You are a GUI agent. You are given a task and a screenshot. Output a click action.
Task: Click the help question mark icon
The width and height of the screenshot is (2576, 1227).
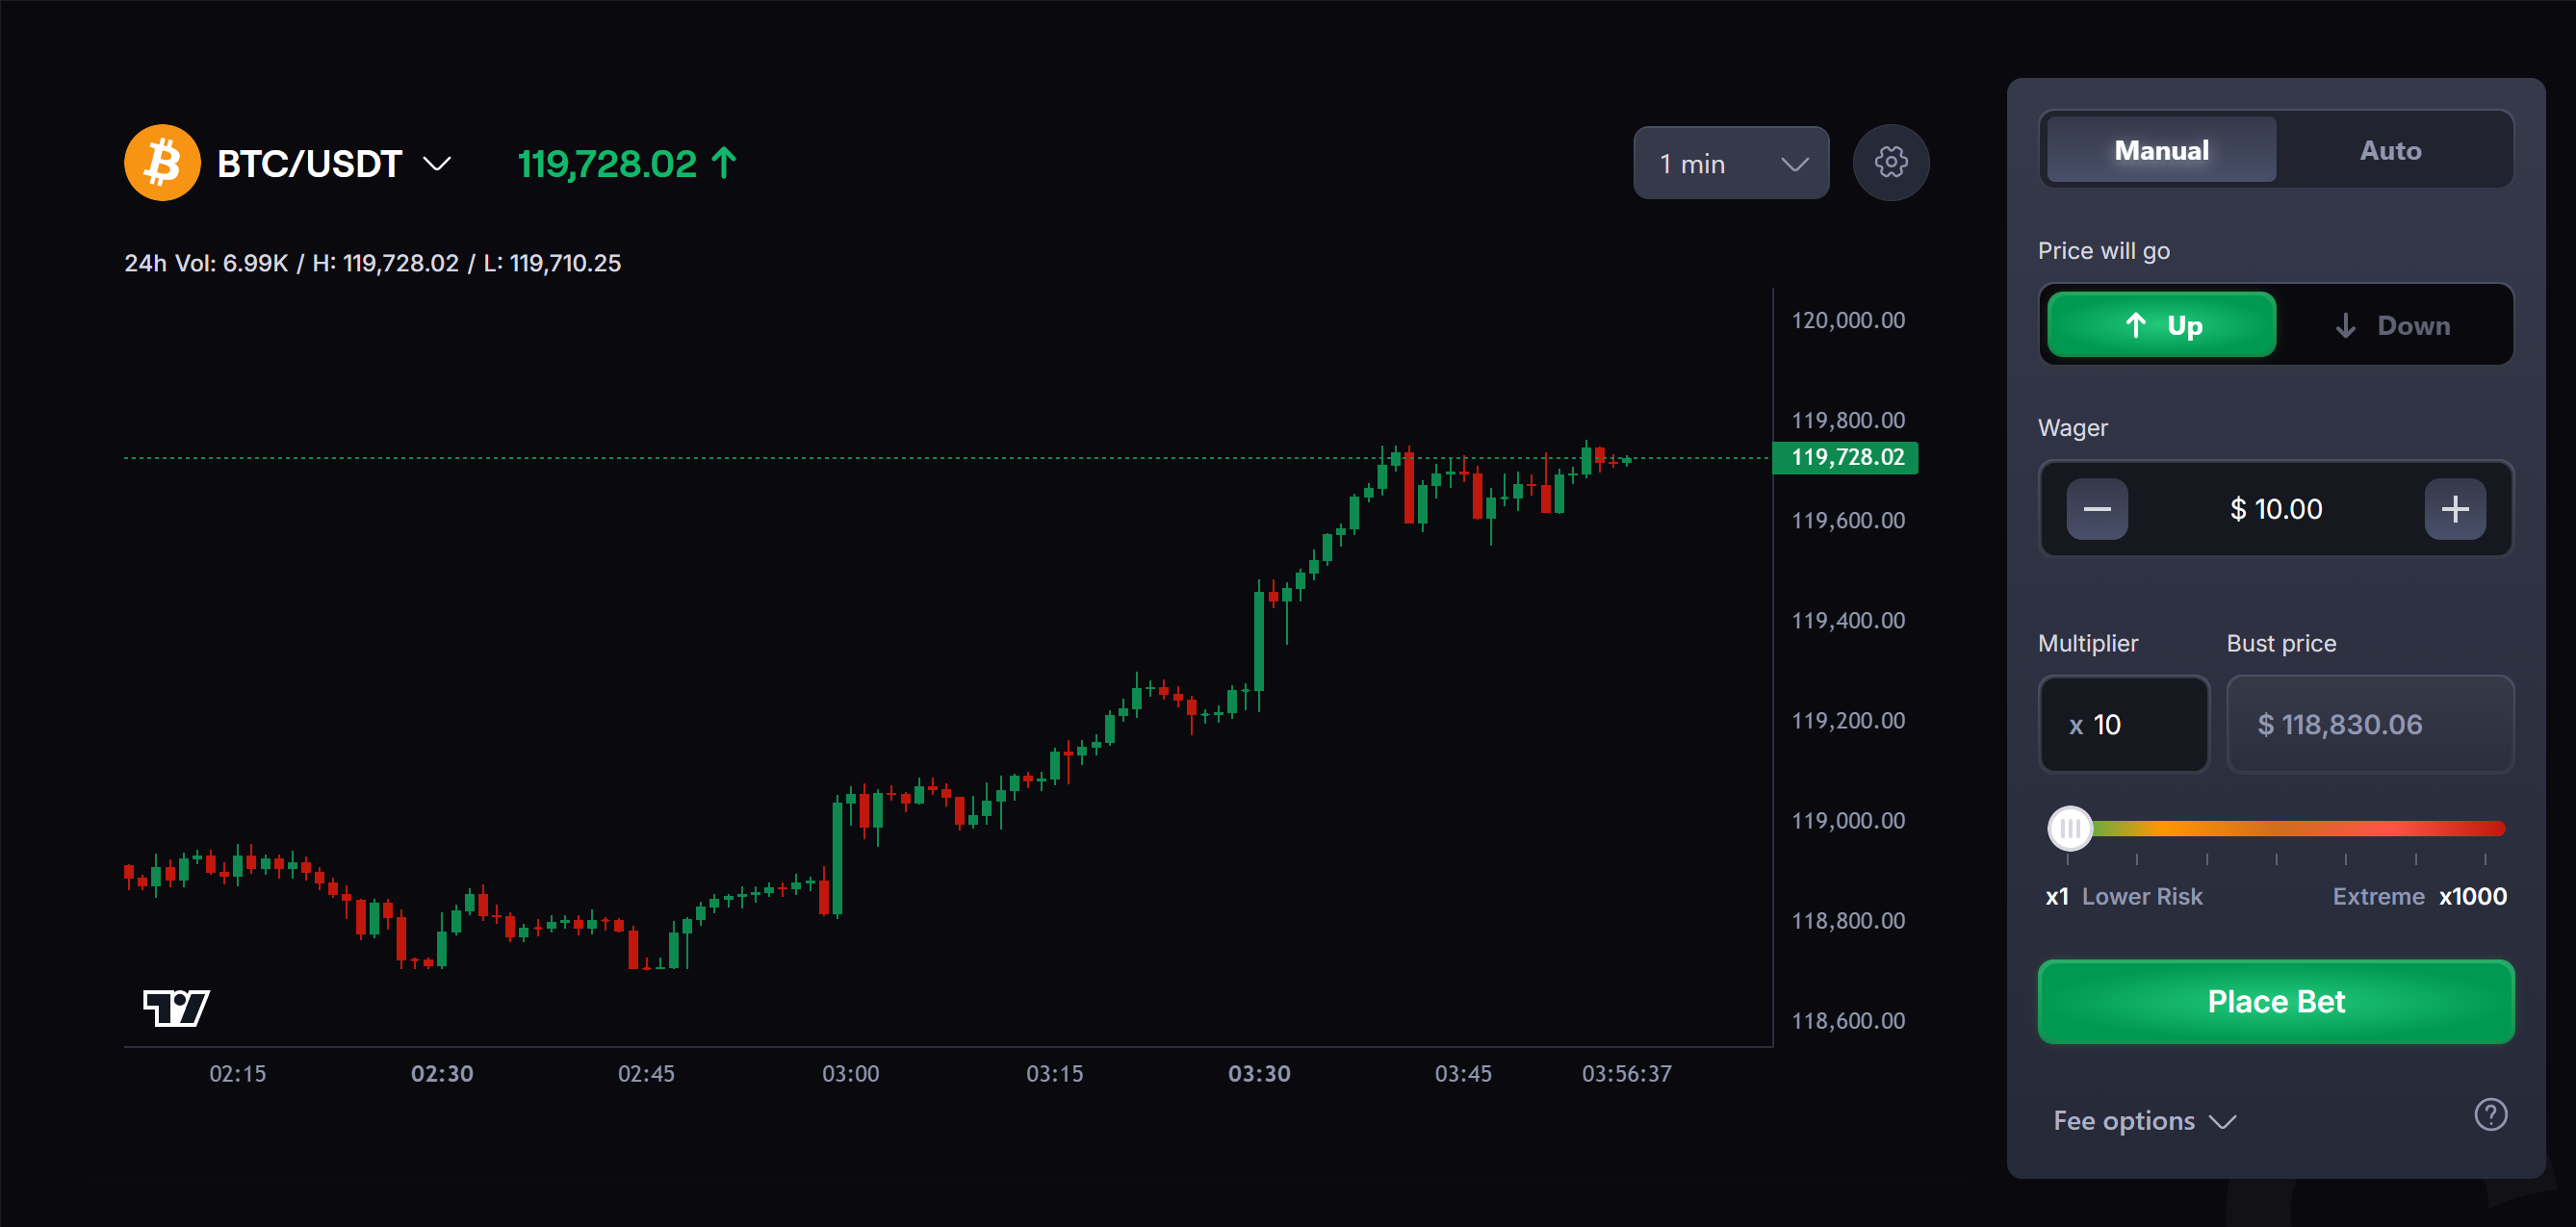[x=2490, y=1114]
